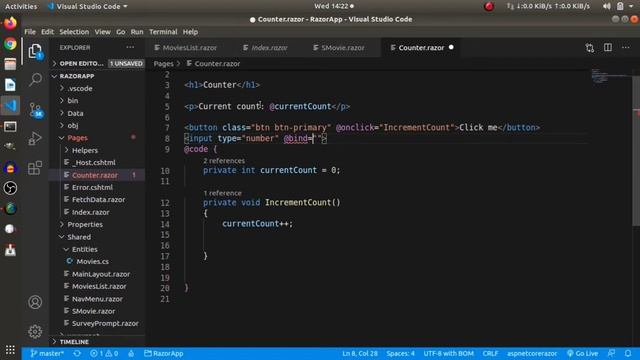640x360 pixels.
Task: Launch Google Chrome from the dock
Action: coord(10,44)
